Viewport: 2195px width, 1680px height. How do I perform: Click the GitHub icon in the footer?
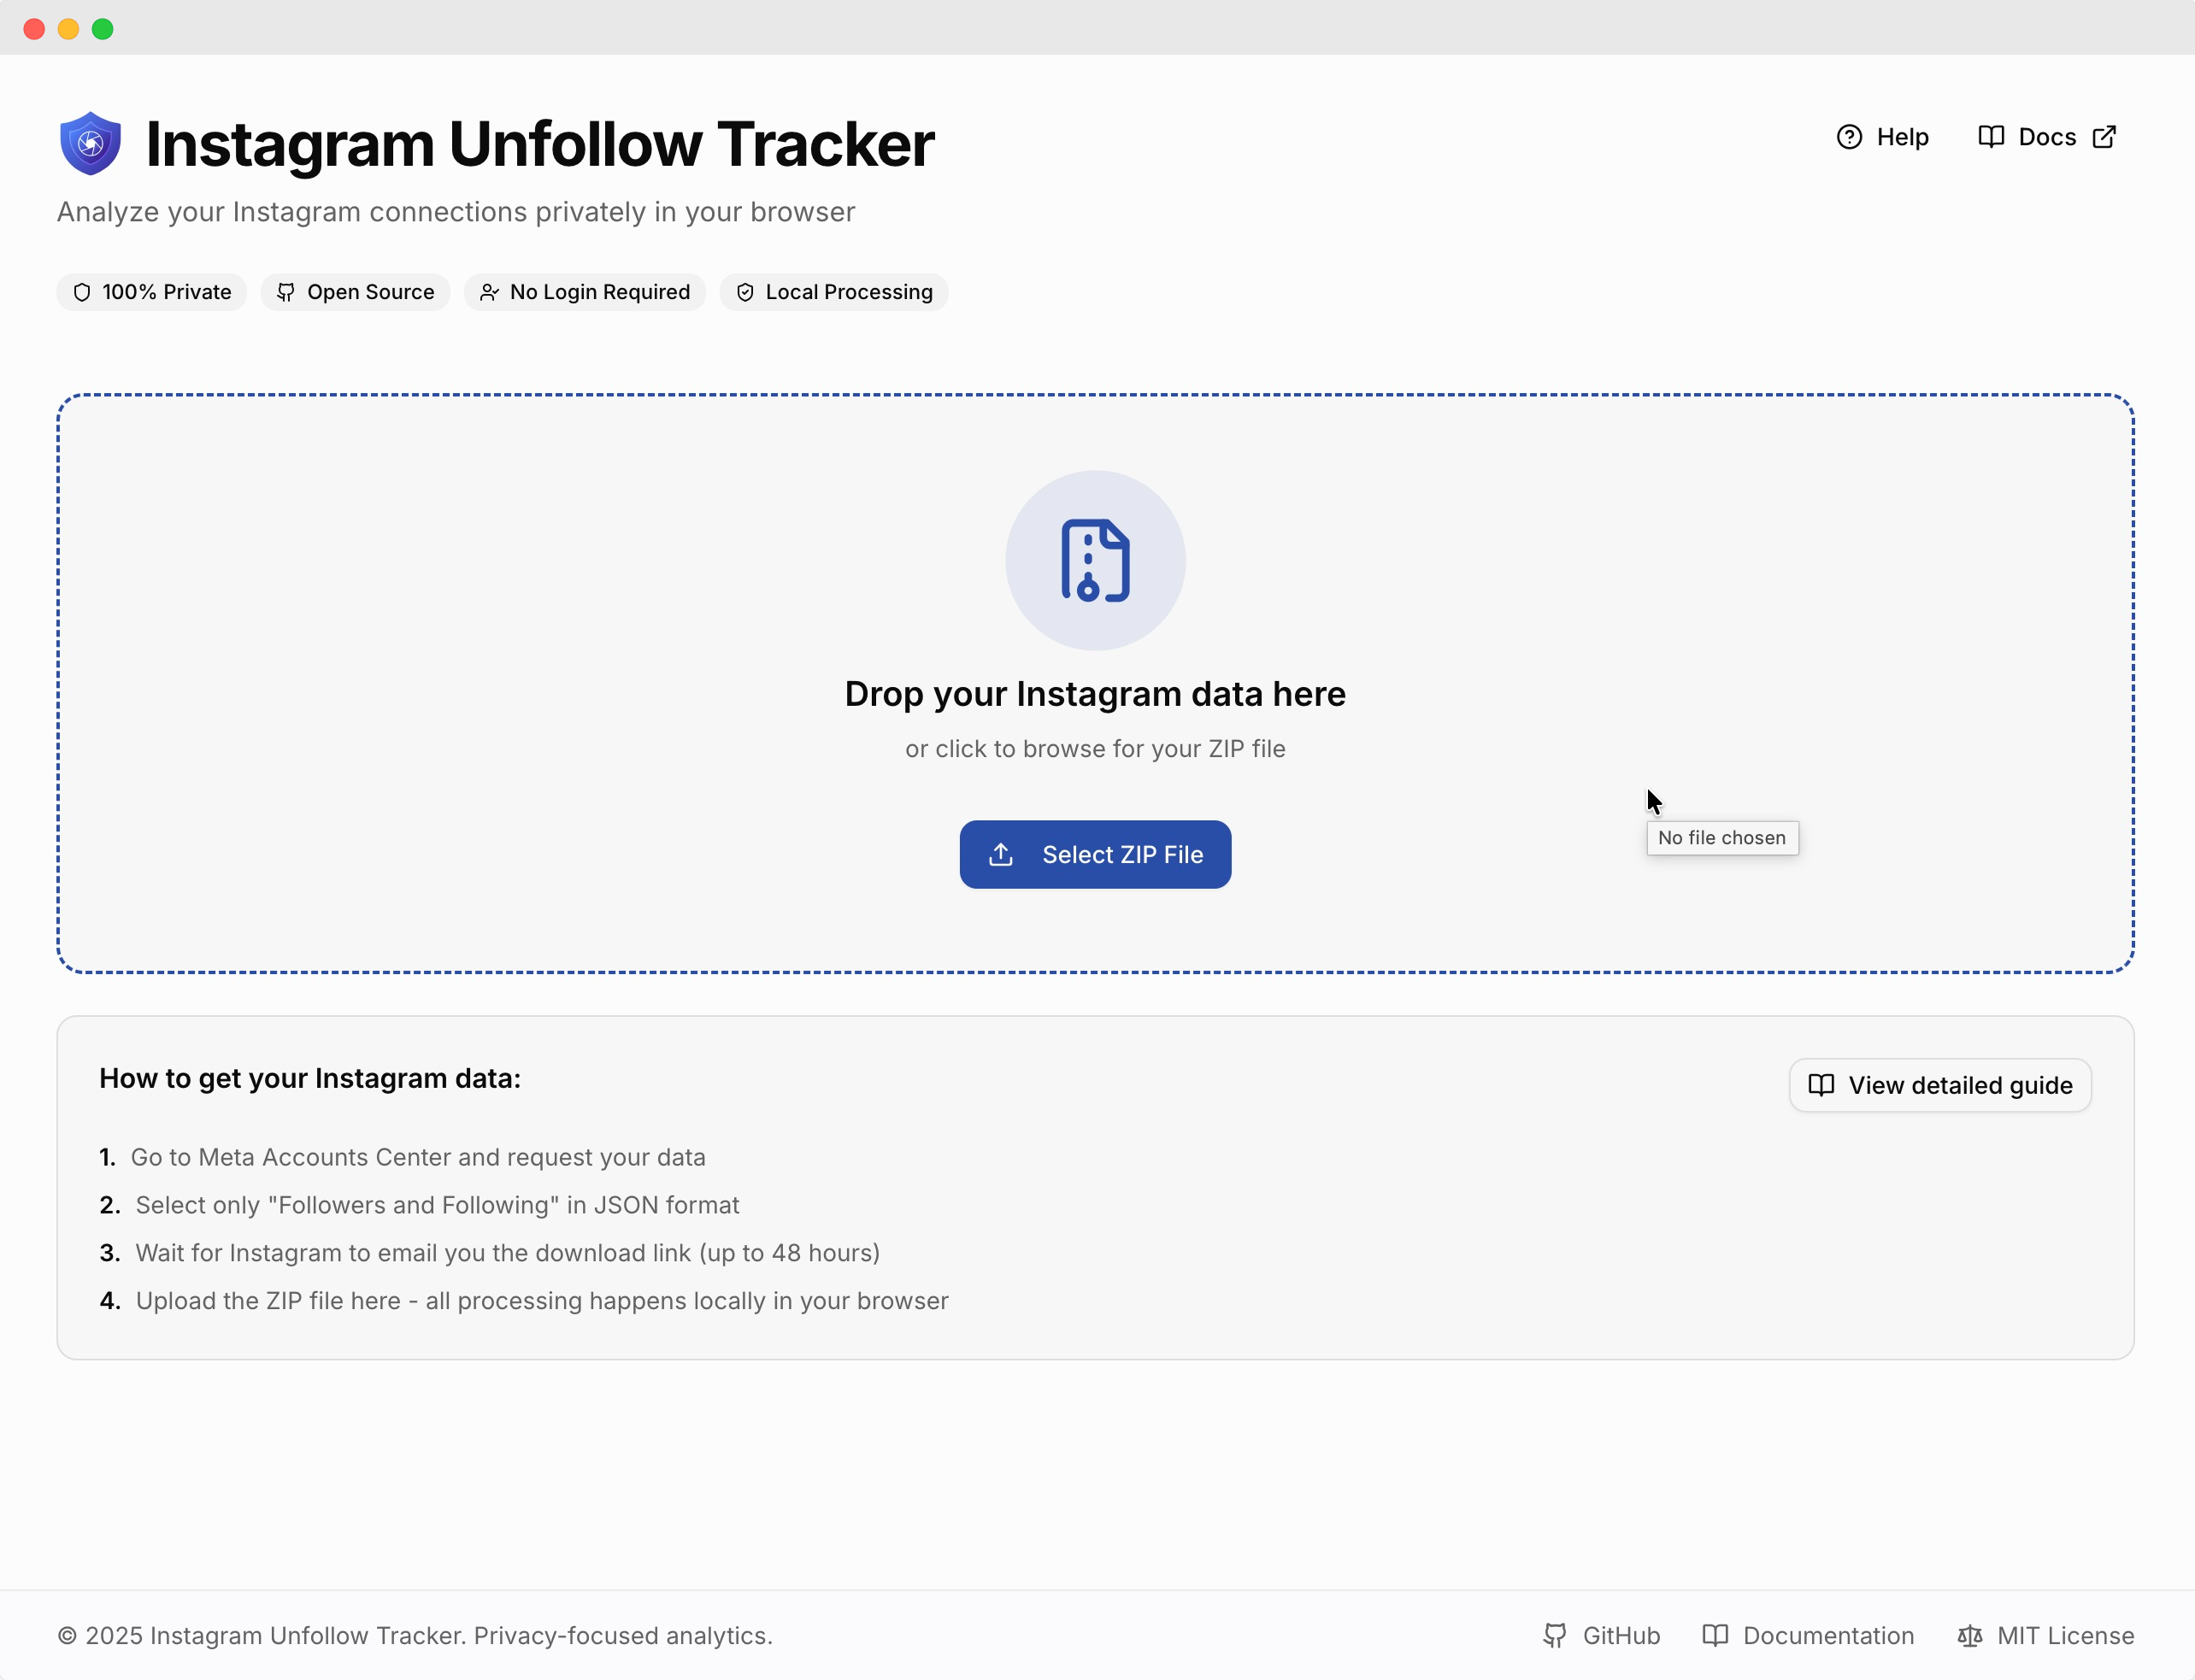tap(1555, 1636)
